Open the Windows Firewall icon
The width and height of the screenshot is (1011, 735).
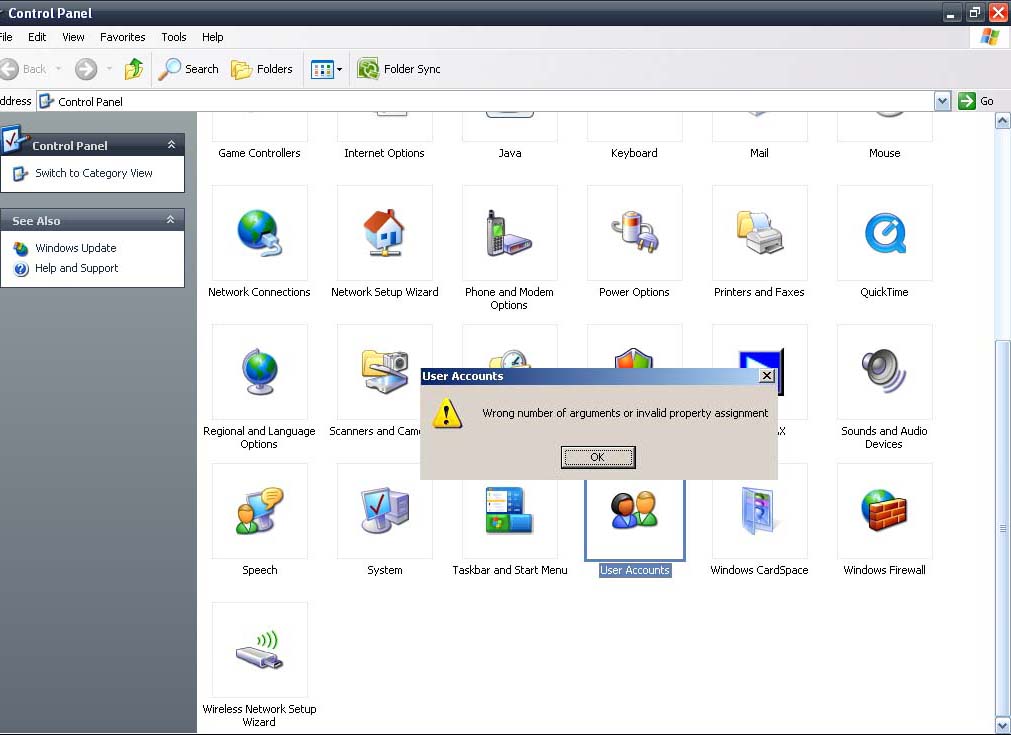884,512
